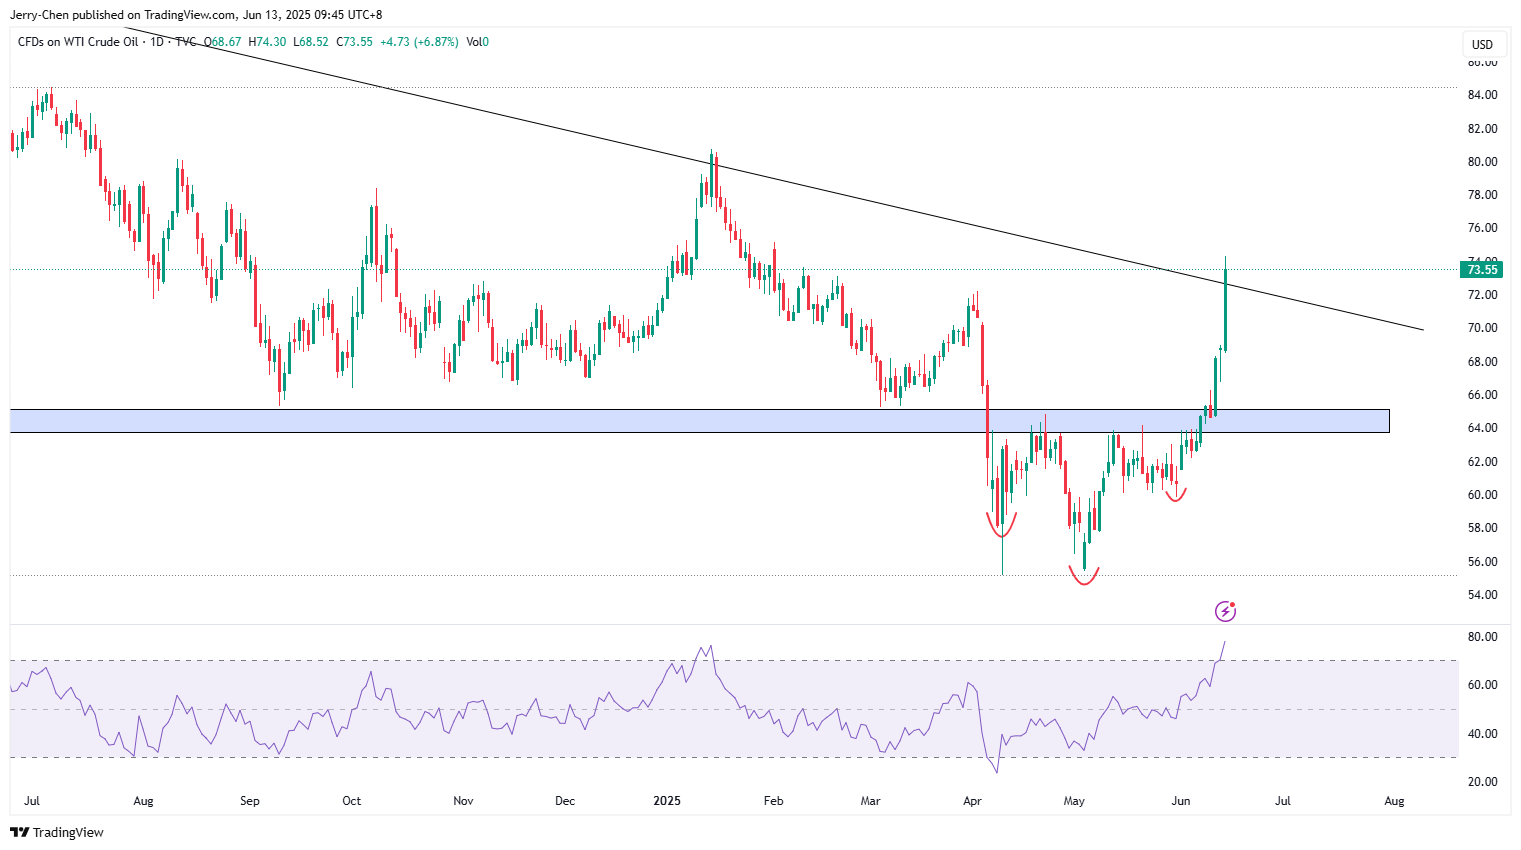Screen dimensions: 1521x850
Task: Click the 80.00 label on RSI axis
Action: click(x=1482, y=637)
